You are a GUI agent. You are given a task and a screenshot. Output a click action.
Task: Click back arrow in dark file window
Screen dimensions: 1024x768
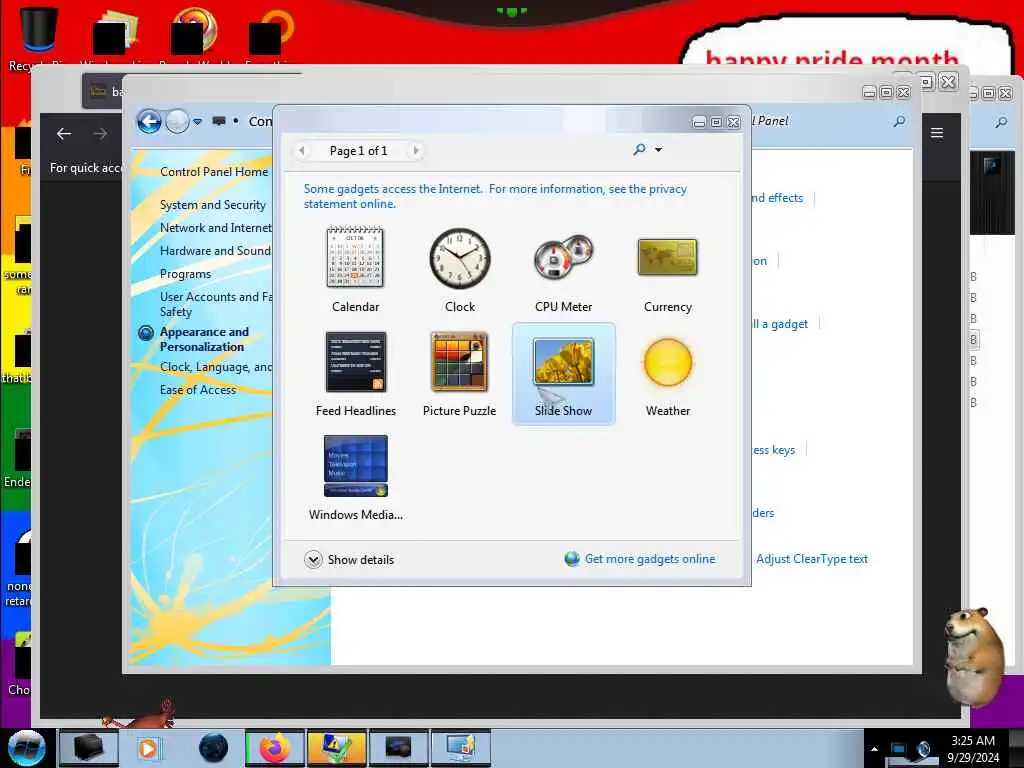tap(64, 134)
